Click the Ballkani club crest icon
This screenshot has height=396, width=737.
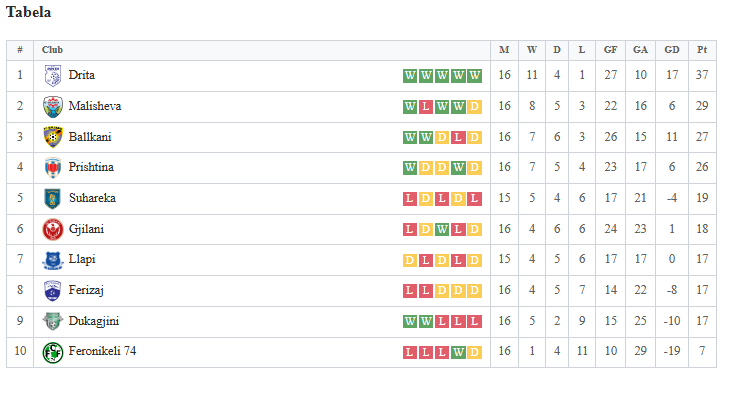point(53,137)
